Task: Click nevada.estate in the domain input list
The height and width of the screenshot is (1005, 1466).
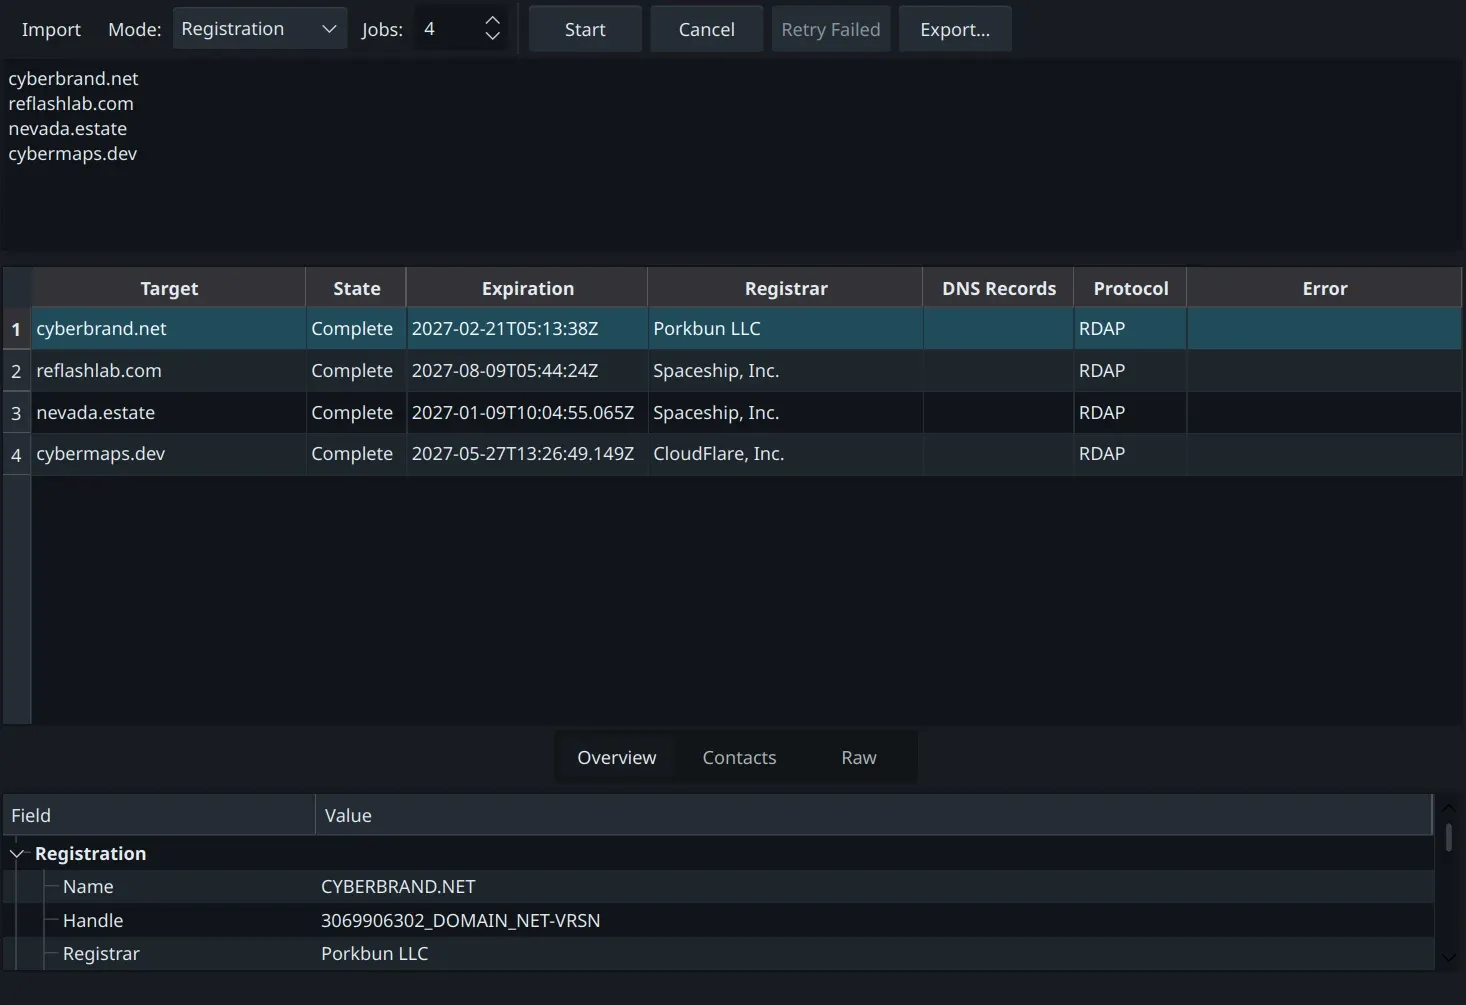Action: click(68, 128)
